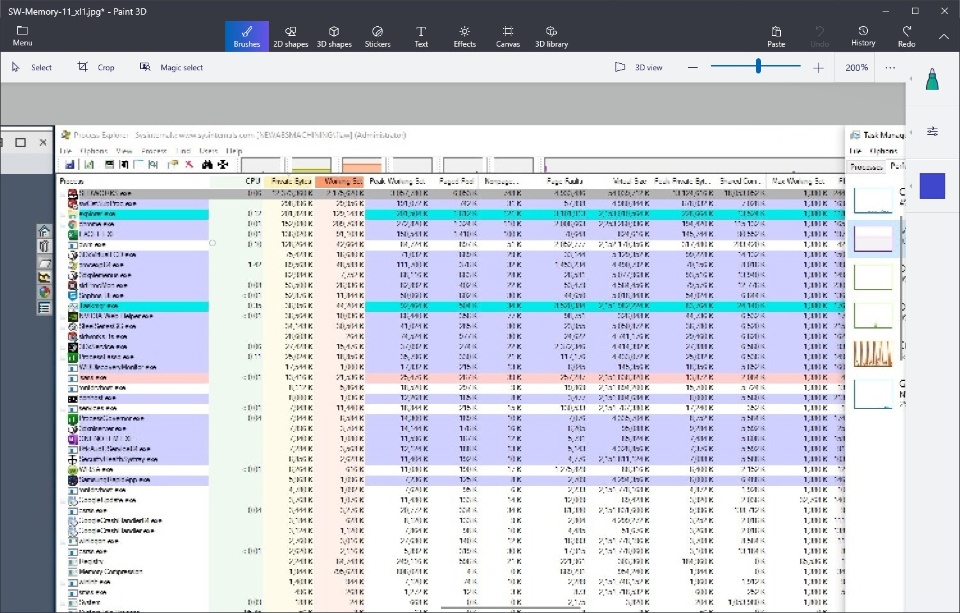The image size is (960, 613).
Task: Open the three-dots more options menu
Action: pyautogui.click(x=890, y=67)
